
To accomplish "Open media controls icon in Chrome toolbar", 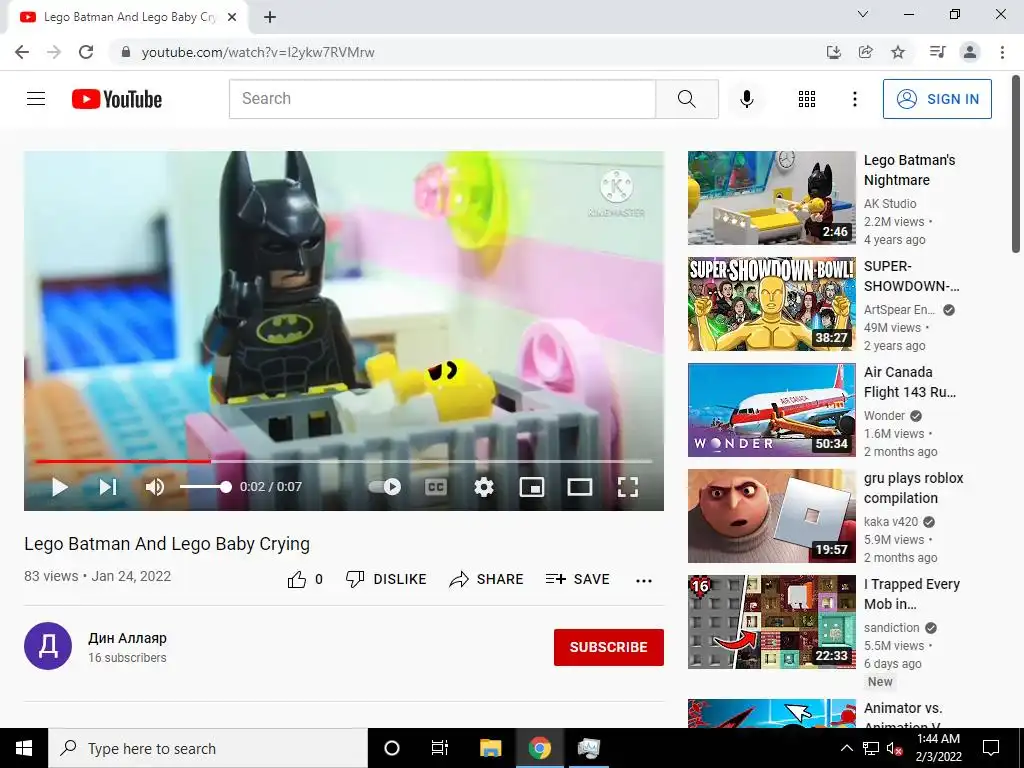I will pyautogui.click(x=938, y=52).
